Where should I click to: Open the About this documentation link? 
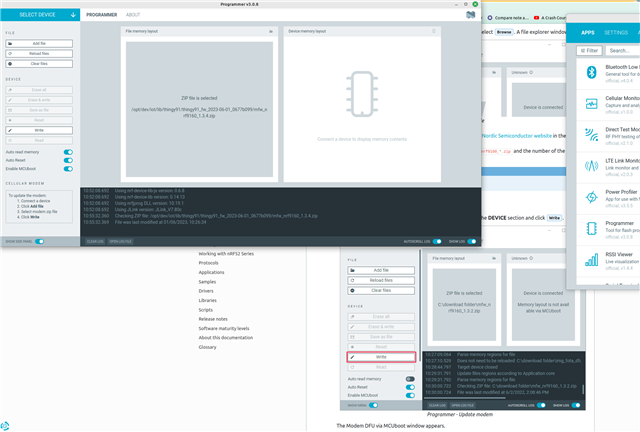[x=226, y=338]
